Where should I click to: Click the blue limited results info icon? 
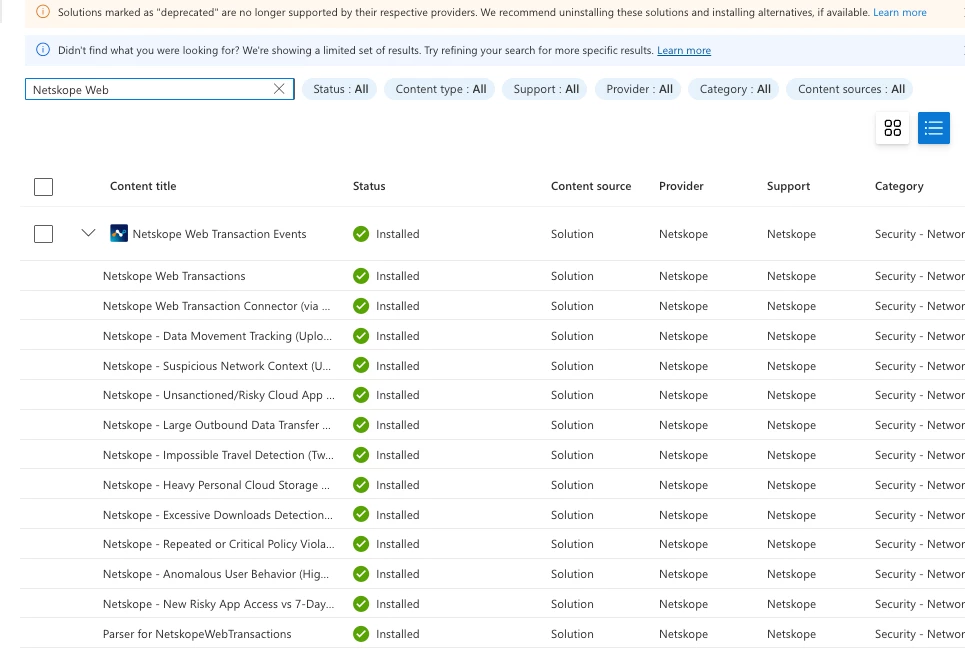pyautogui.click(x=42, y=50)
